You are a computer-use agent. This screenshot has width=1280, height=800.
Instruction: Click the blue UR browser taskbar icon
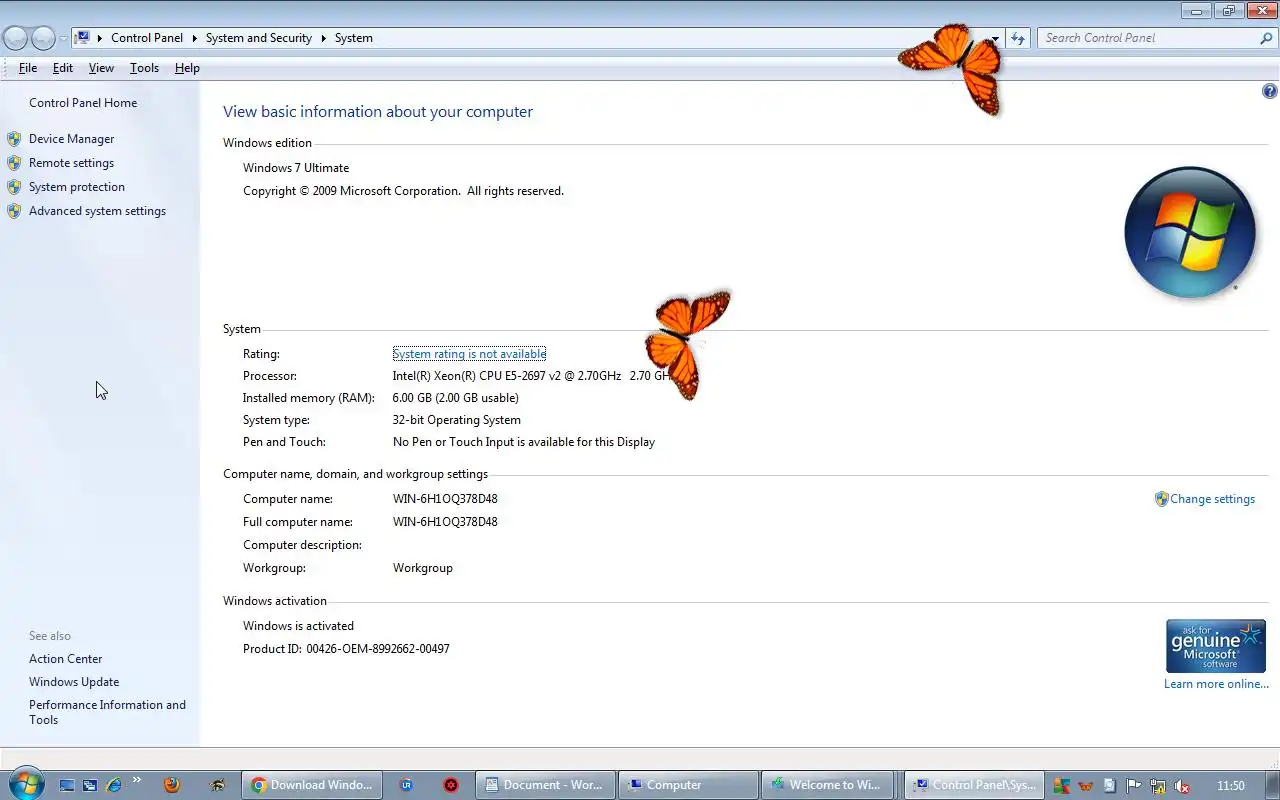[406, 785]
